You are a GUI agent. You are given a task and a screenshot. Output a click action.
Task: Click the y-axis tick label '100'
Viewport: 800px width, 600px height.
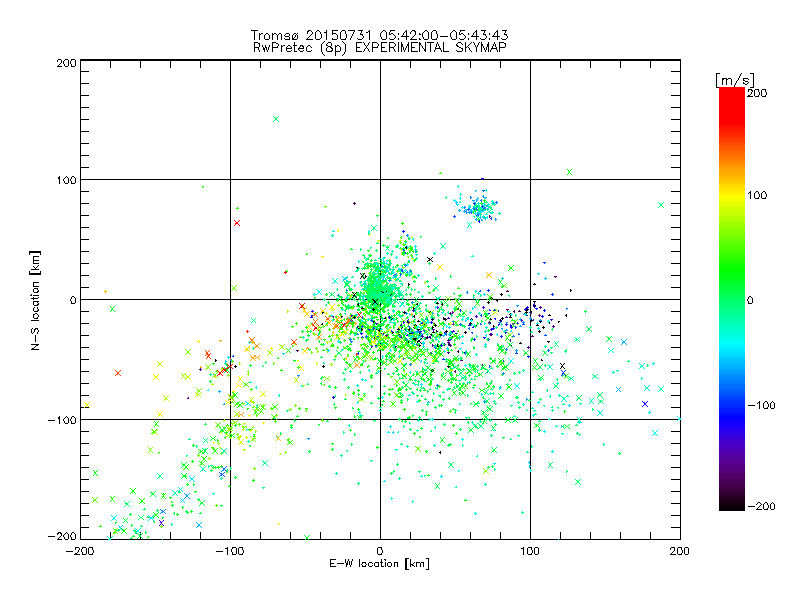coord(66,180)
